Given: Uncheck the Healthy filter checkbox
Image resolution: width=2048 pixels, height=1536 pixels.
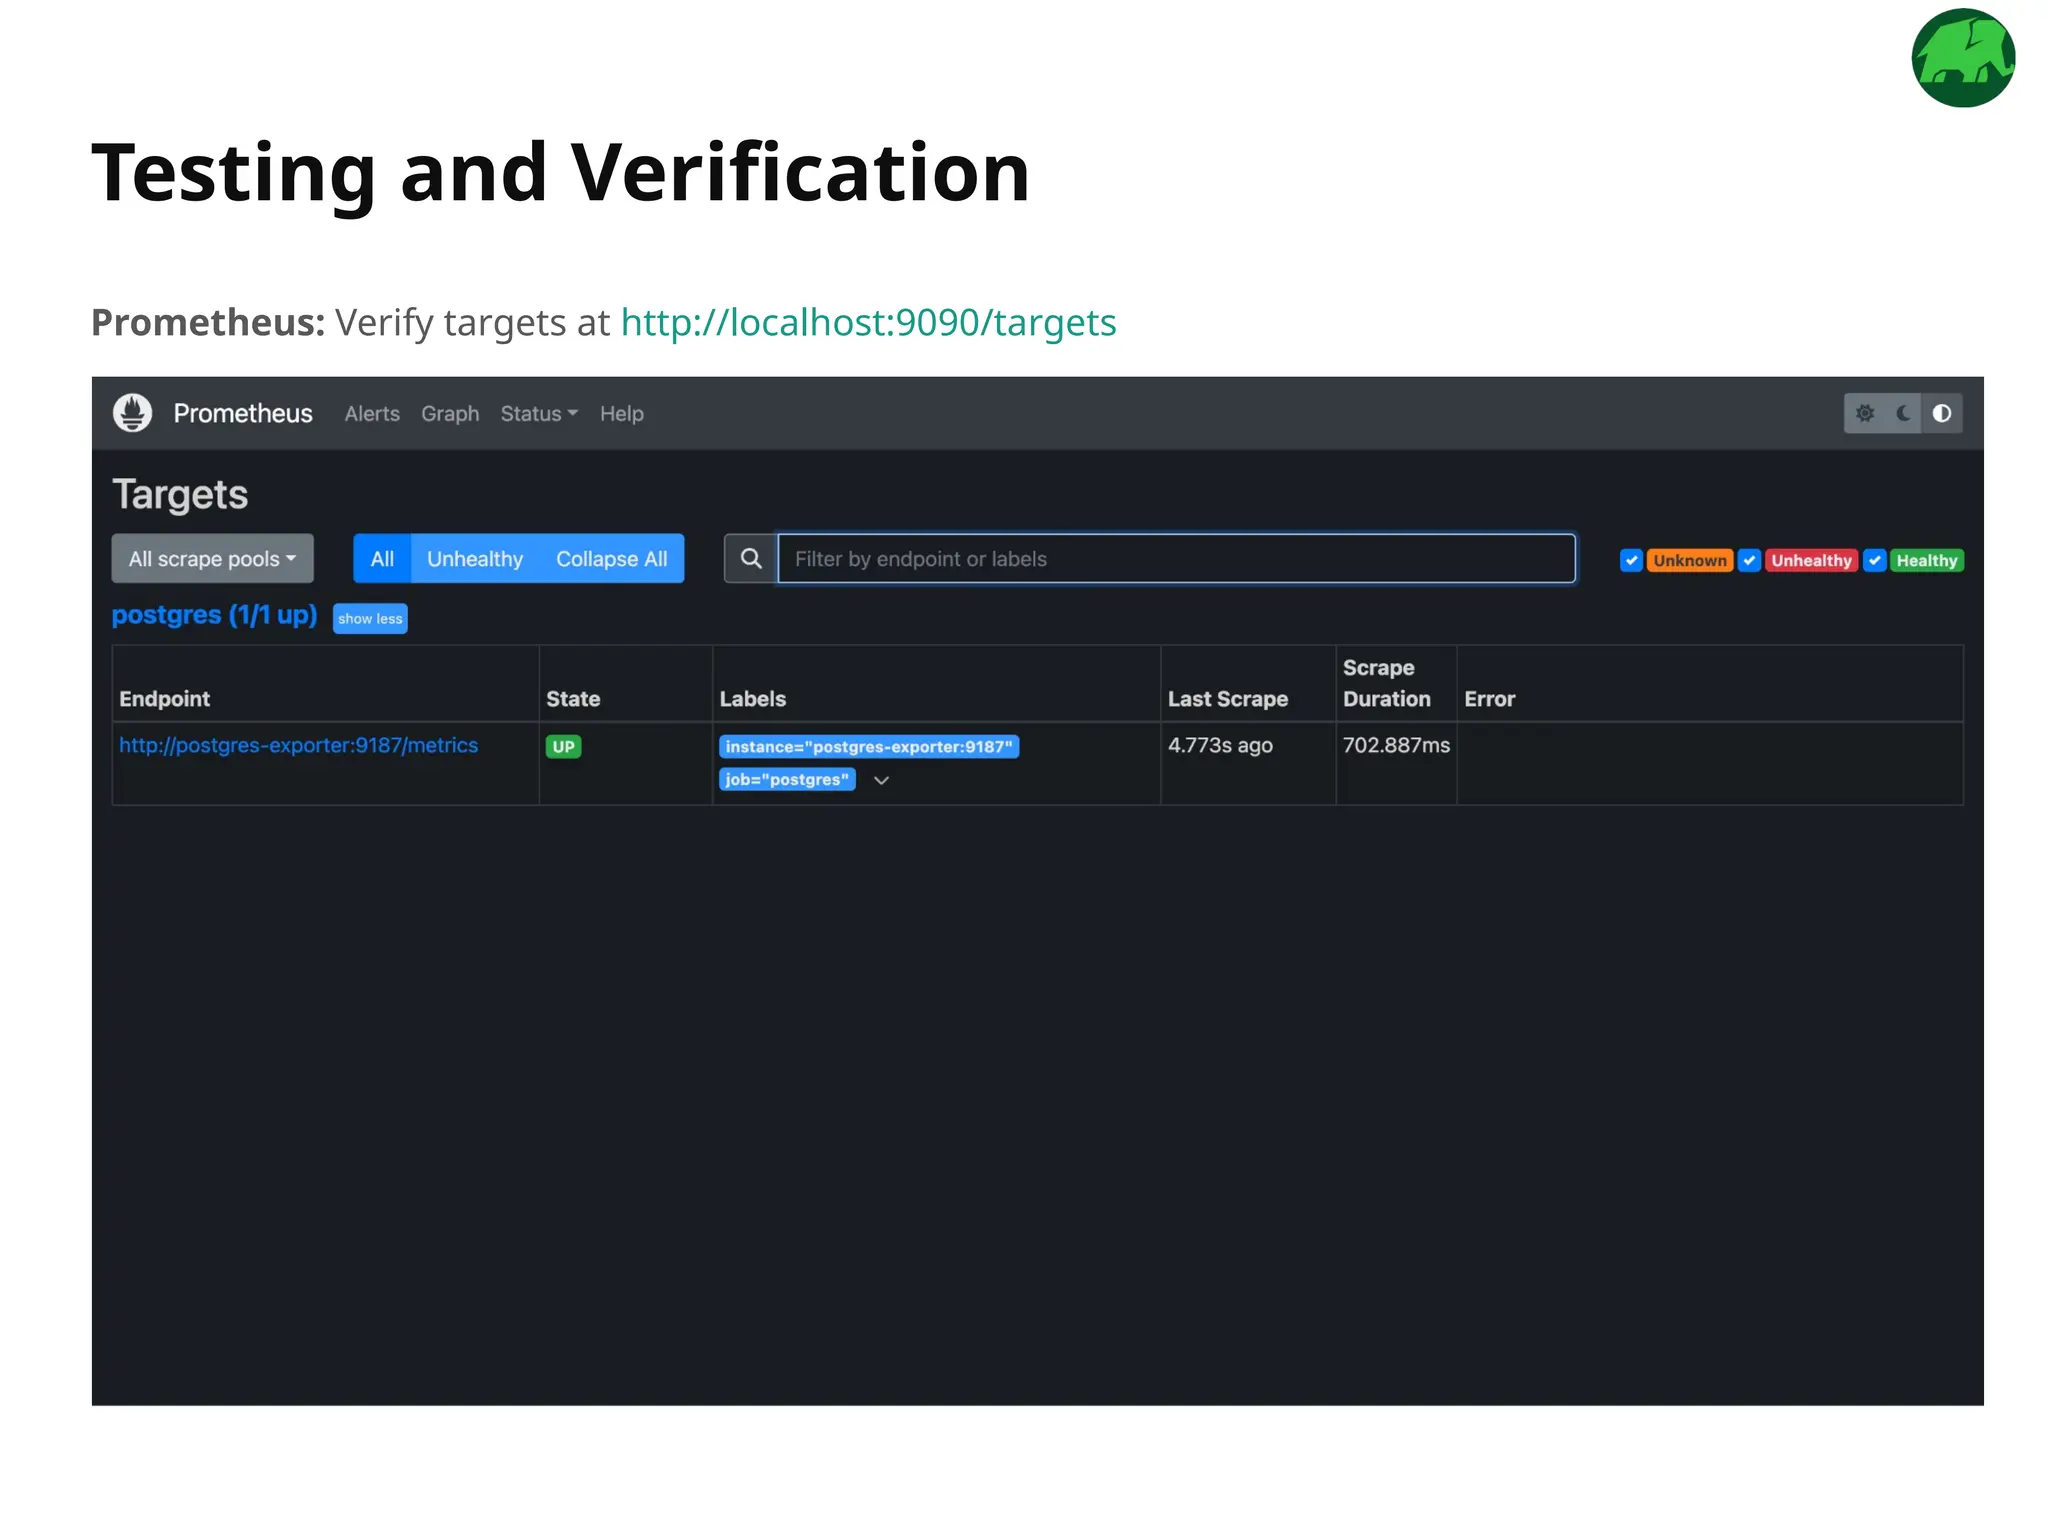Looking at the screenshot, I should 1875,560.
